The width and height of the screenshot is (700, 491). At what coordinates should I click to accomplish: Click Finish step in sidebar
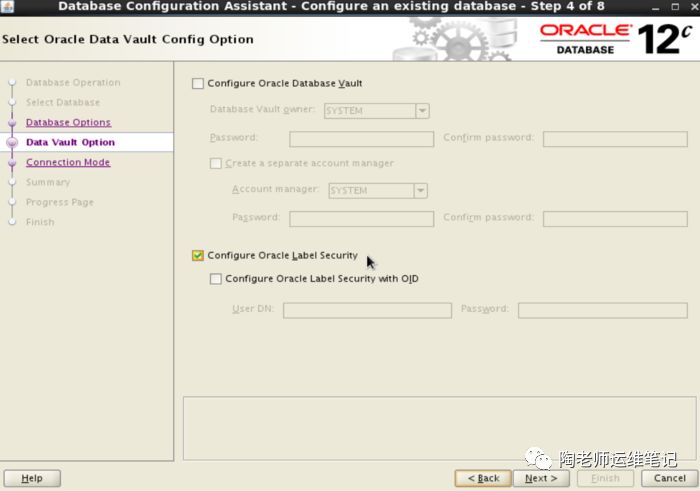click(40, 222)
